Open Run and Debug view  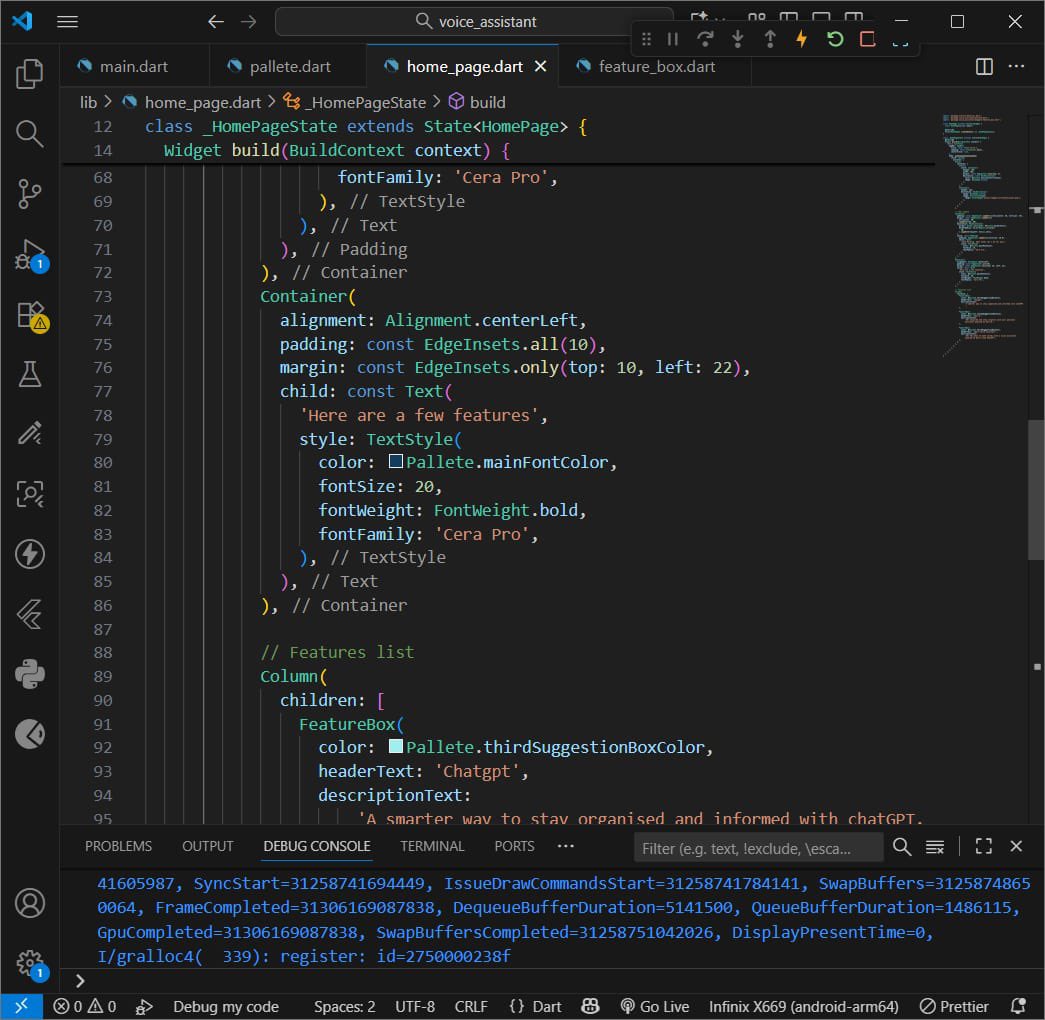(29, 254)
